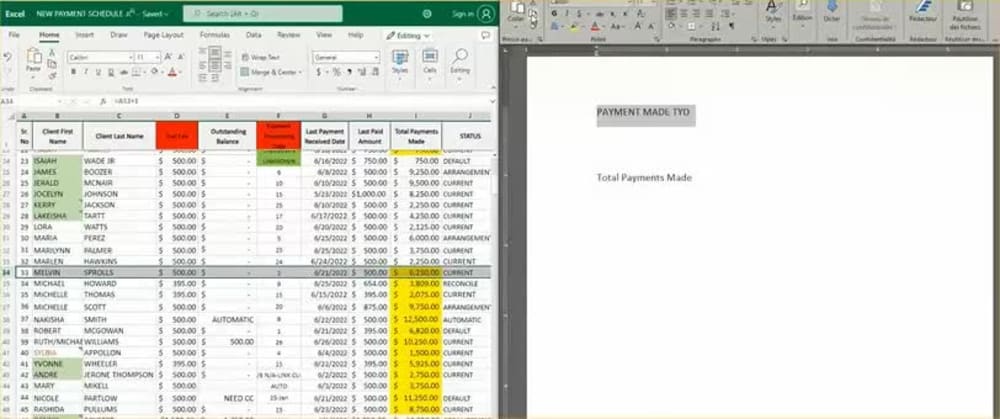Open the Excel Styles menu
Screen dimensions: 1000x419
pyautogui.click(x=400, y=62)
